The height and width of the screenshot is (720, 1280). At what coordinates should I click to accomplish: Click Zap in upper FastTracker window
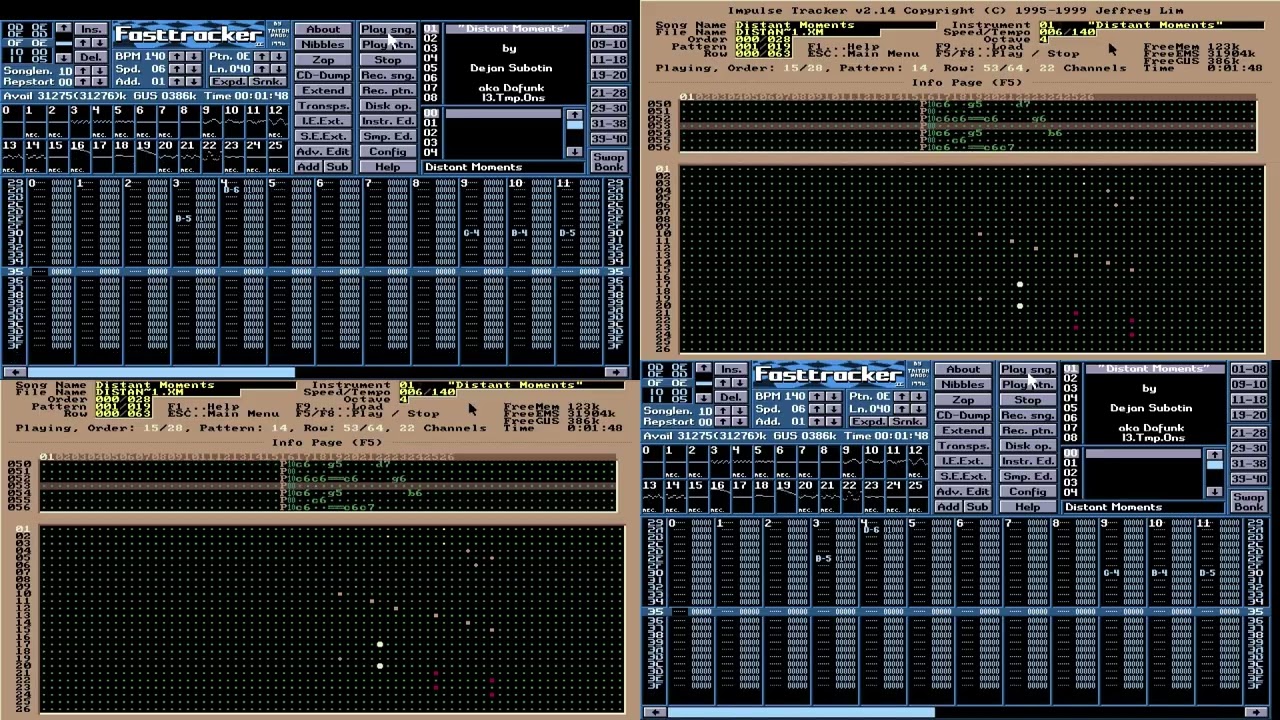323,60
